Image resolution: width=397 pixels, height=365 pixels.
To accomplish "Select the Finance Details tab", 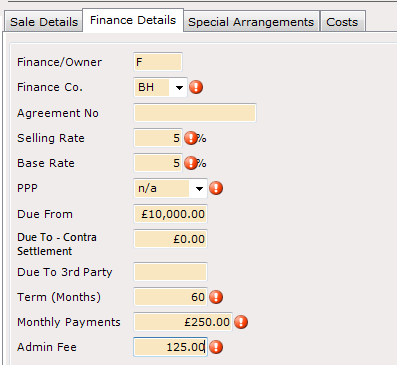I will (x=133, y=20).
